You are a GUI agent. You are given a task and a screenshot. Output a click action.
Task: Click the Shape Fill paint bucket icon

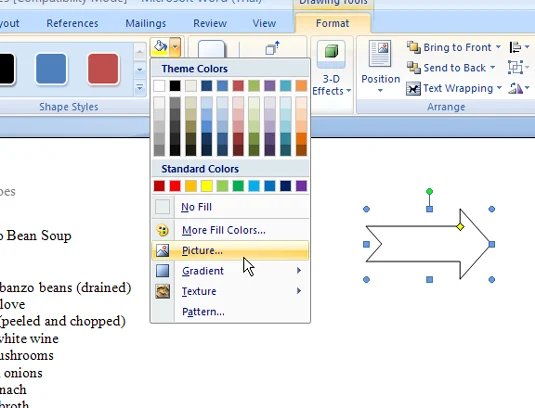(160, 47)
